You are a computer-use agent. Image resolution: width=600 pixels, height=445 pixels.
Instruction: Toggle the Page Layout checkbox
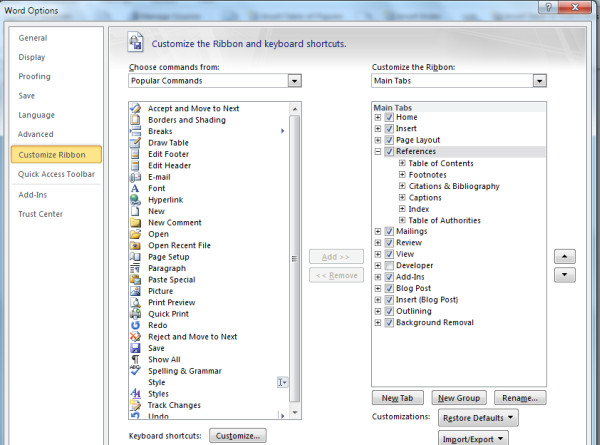(x=389, y=140)
